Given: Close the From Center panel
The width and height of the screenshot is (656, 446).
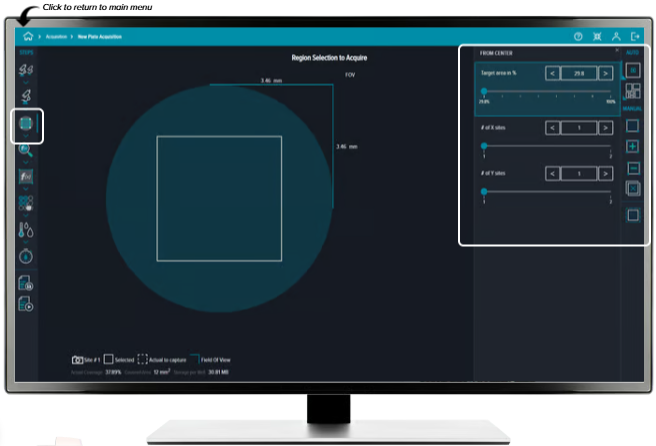Looking at the screenshot, I should coord(617,50).
